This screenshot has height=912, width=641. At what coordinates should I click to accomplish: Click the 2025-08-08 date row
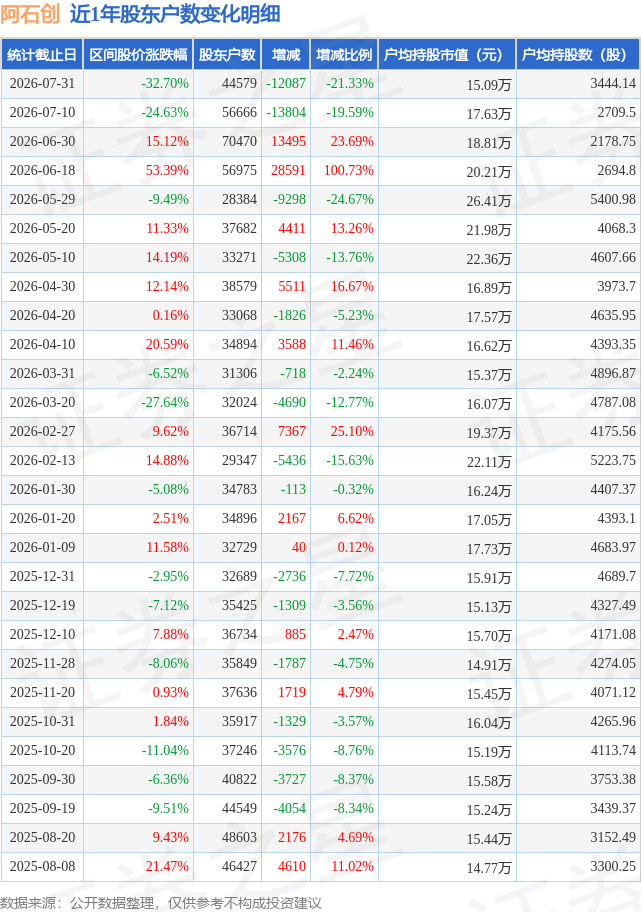(x=320, y=867)
